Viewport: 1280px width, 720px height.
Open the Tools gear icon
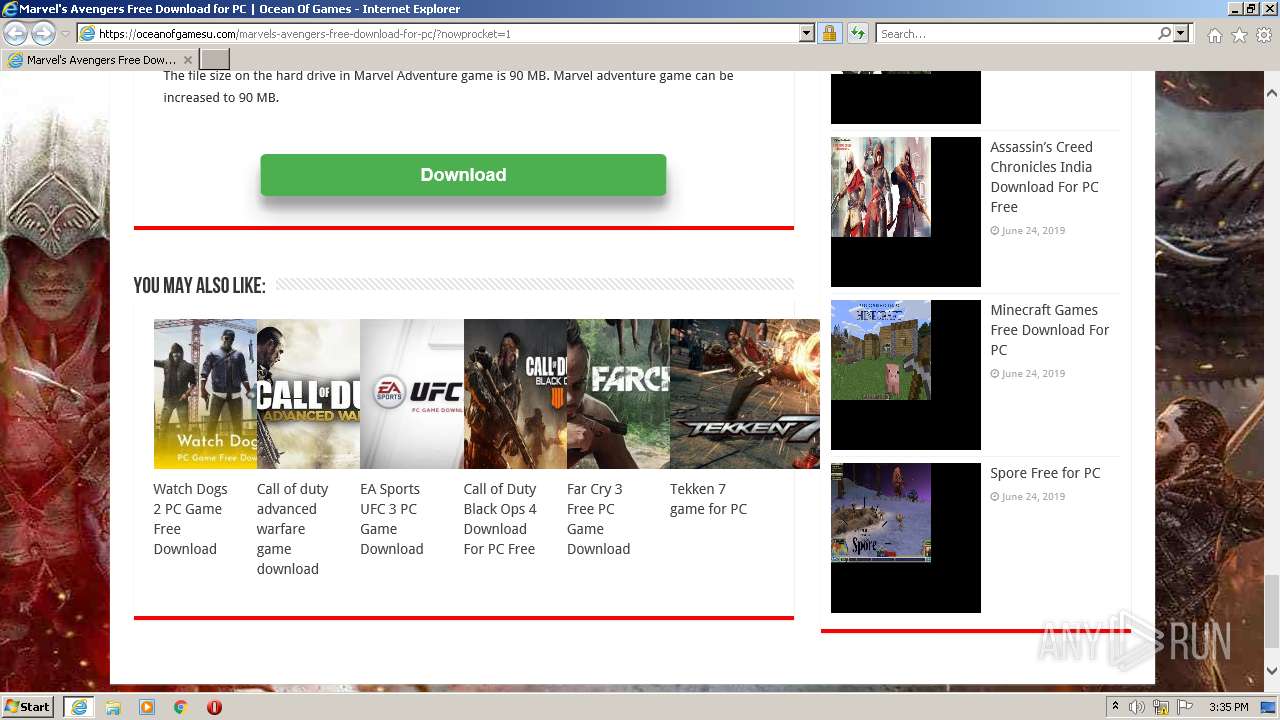pyautogui.click(x=1264, y=35)
